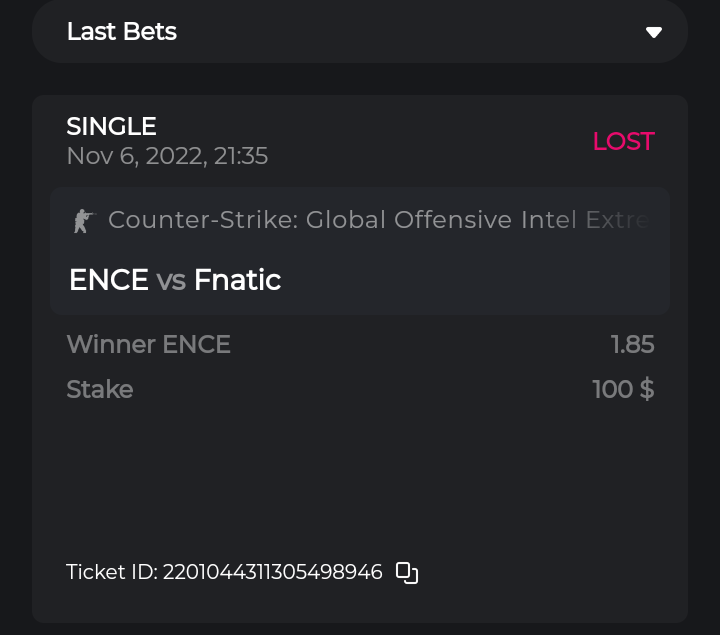Click the ENCE team name in match
The height and width of the screenshot is (635, 720).
109,280
